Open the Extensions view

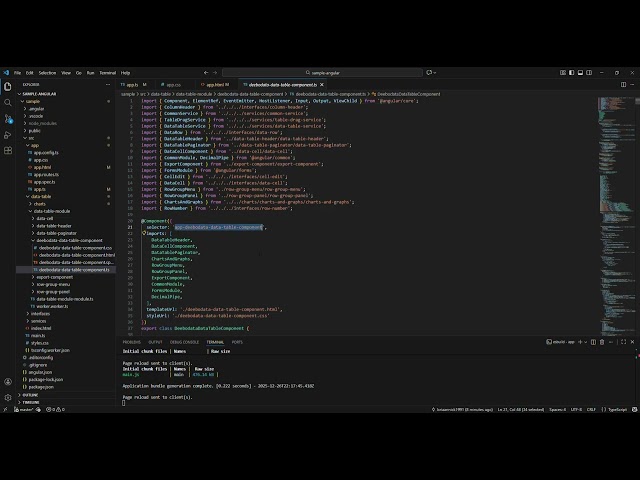8,151
